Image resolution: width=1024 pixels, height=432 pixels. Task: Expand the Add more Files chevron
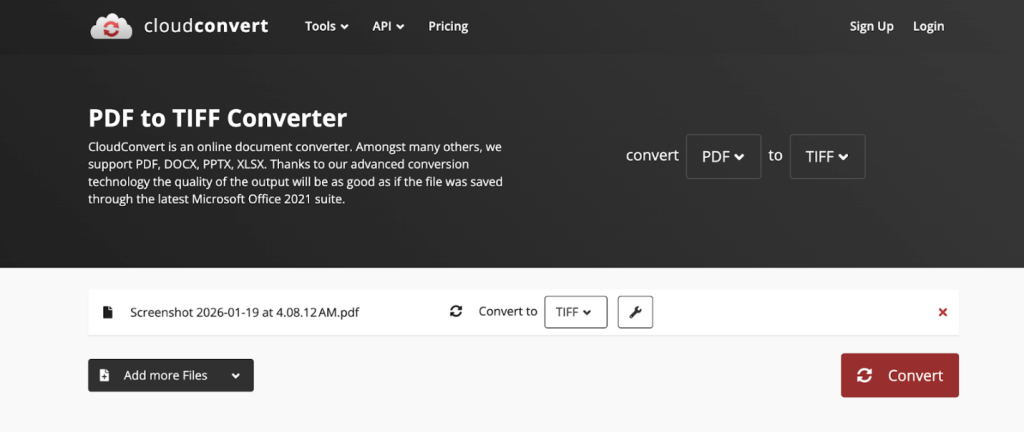236,376
